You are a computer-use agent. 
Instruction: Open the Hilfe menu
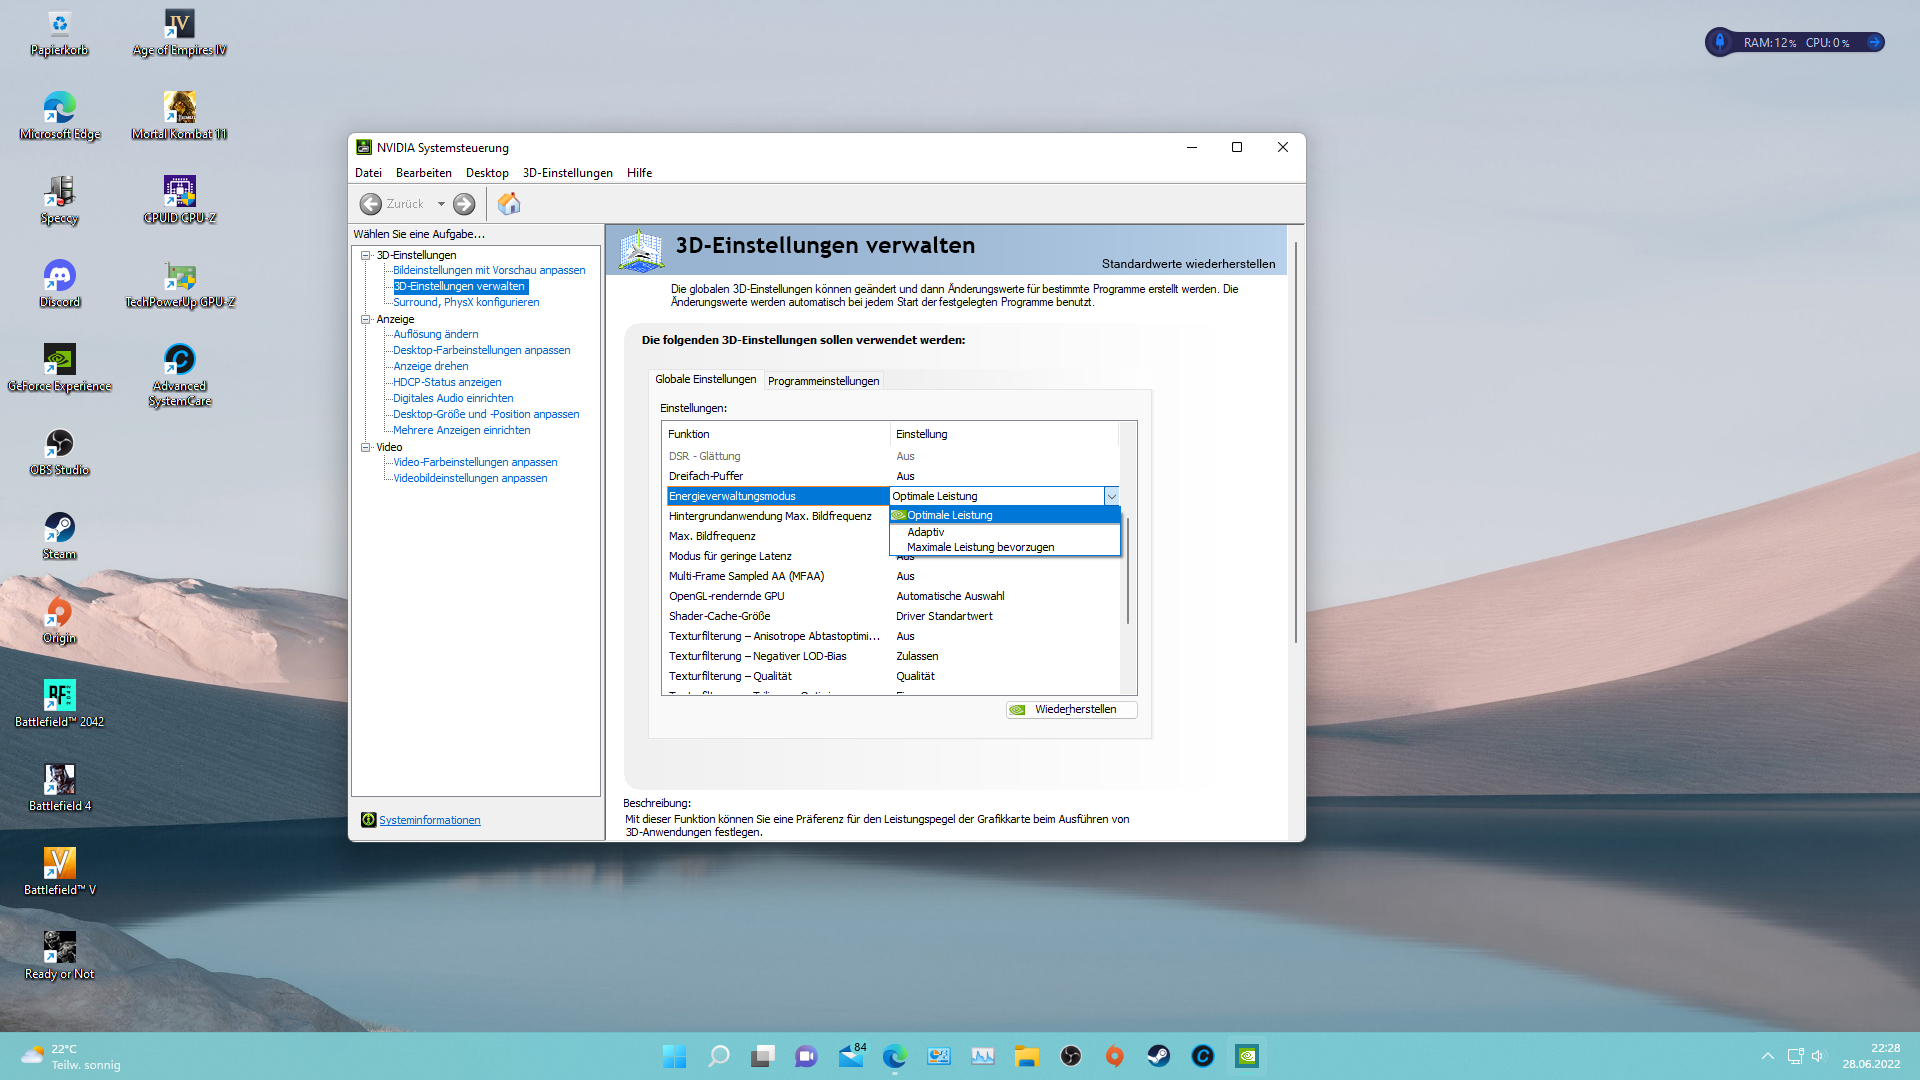[640, 173]
